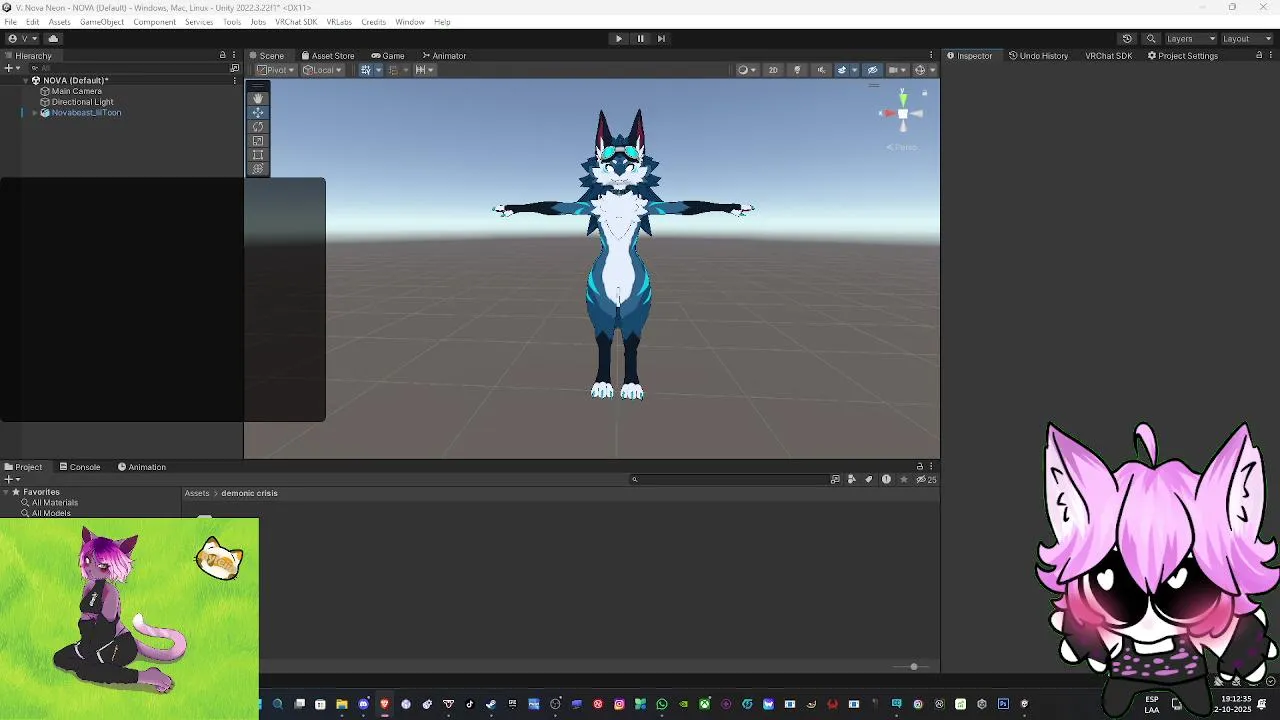1280x720 pixels.
Task: Collapse the Favorites group
Action: (x=6, y=492)
